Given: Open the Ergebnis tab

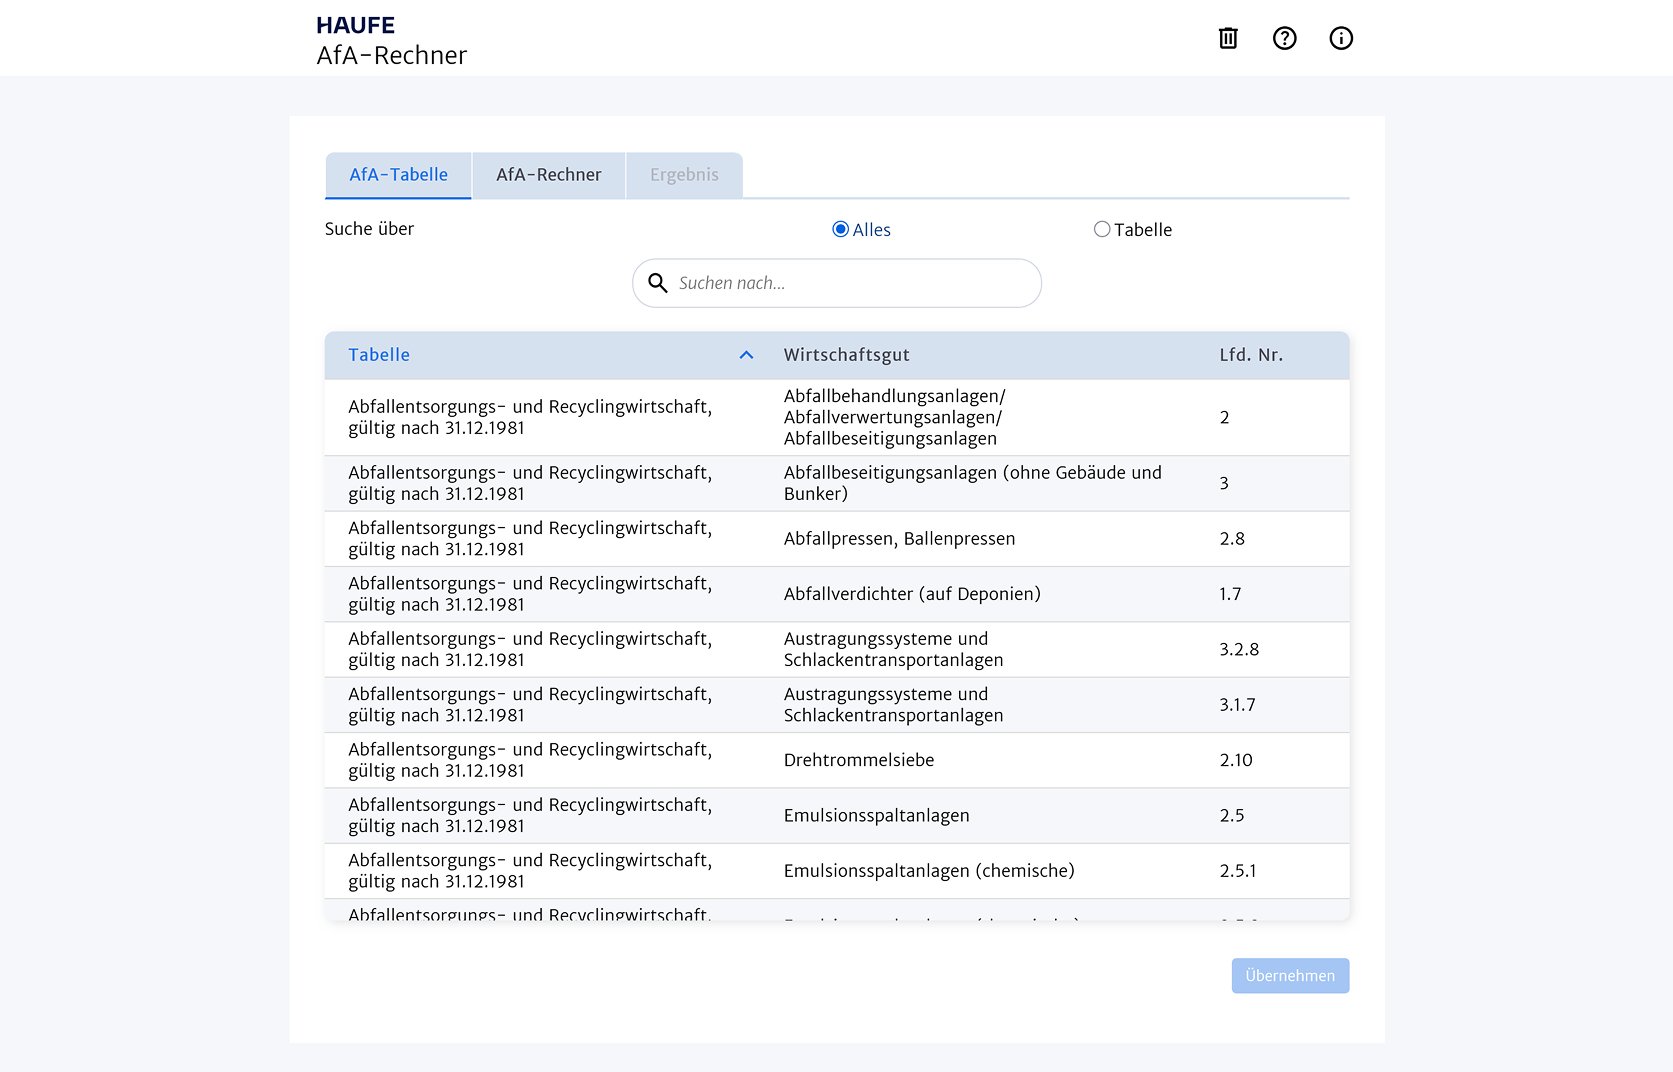Looking at the screenshot, I should click(684, 175).
